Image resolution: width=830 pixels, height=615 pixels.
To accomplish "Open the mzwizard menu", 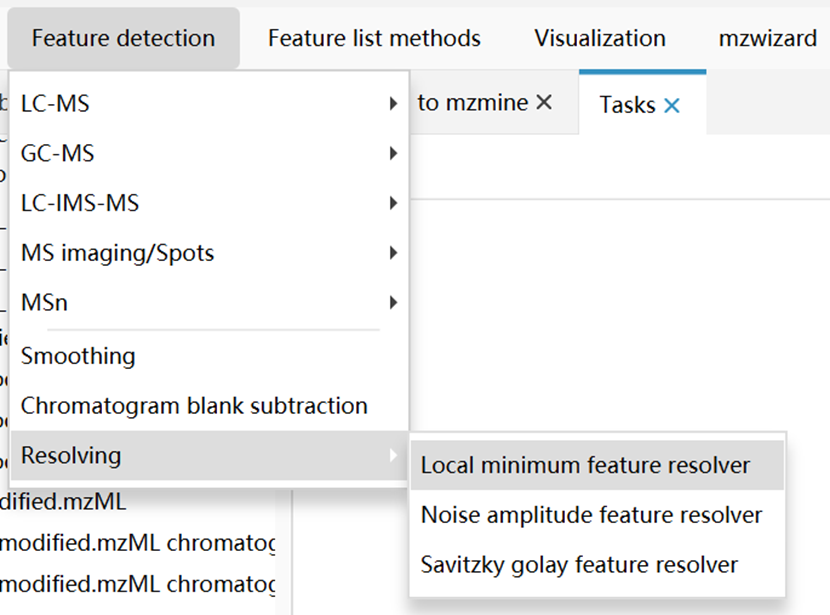I will point(768,38).
